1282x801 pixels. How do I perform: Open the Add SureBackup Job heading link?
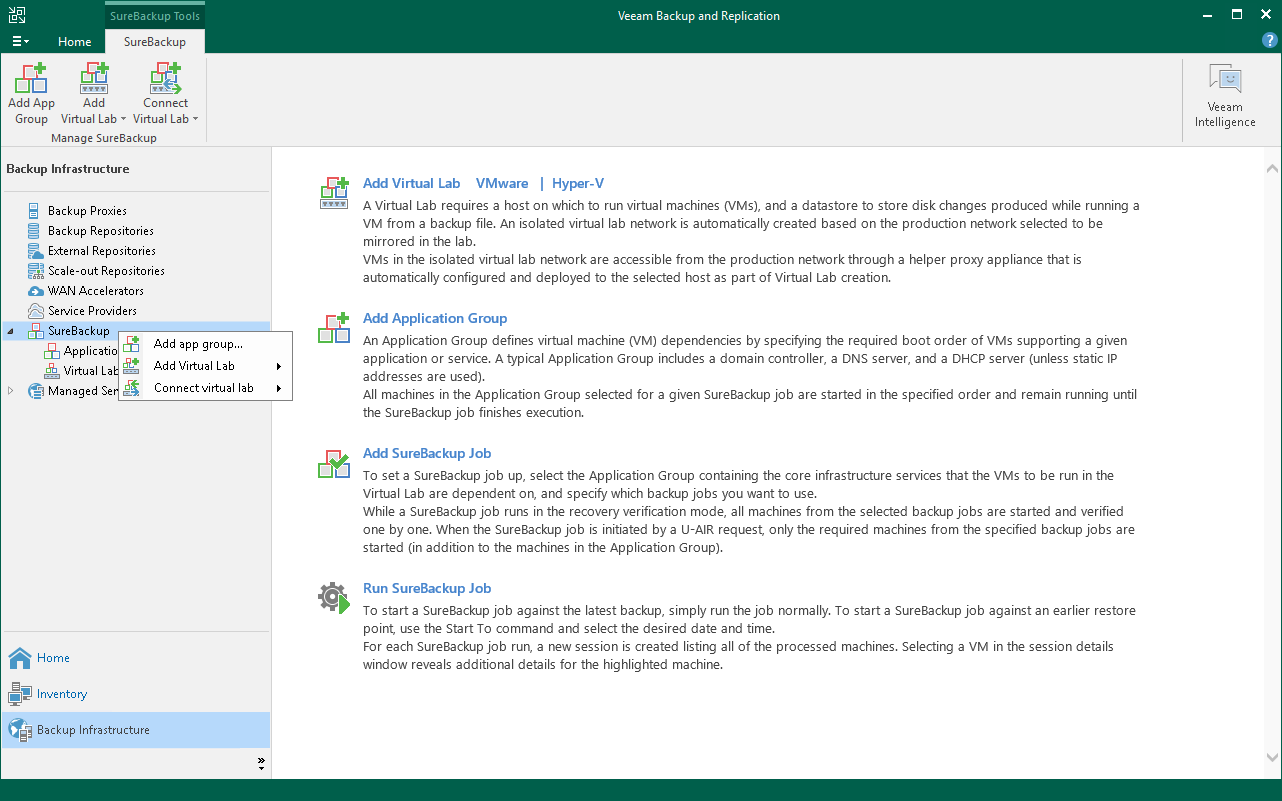427,454
